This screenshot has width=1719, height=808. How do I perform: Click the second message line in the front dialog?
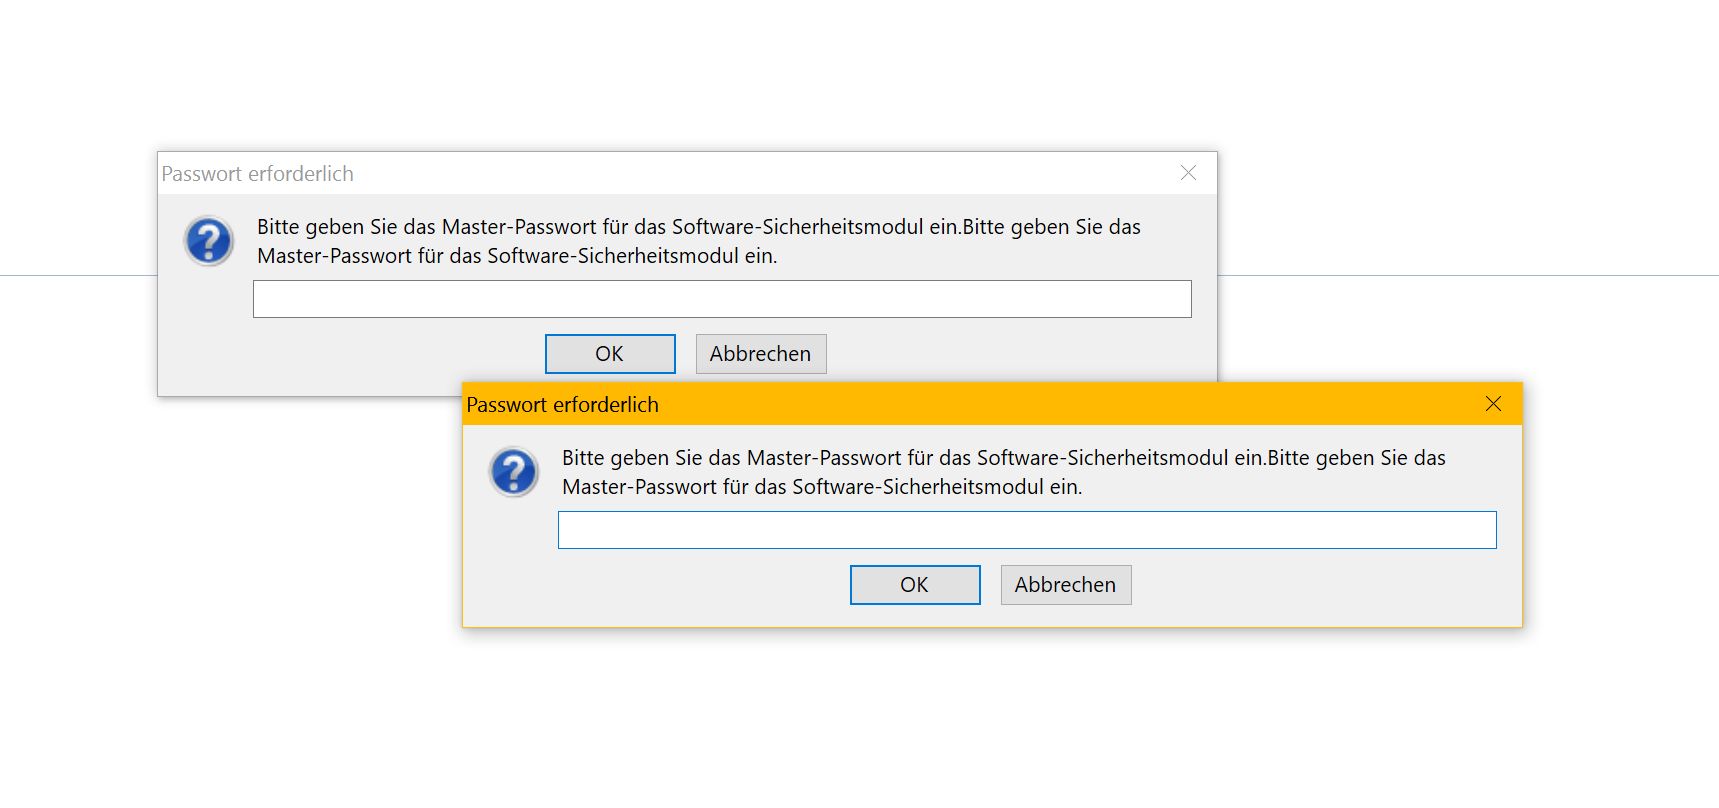click(821, 487)
